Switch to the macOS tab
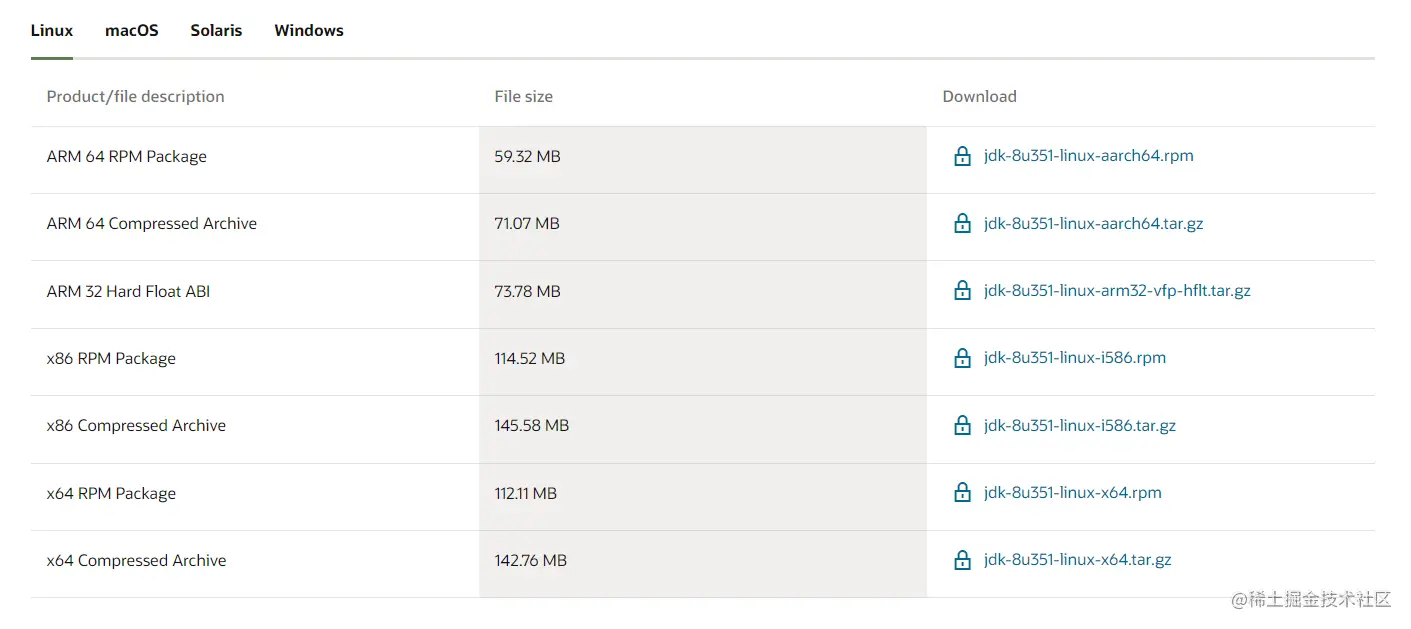1411x629 pixels. [x=132, y=31]
